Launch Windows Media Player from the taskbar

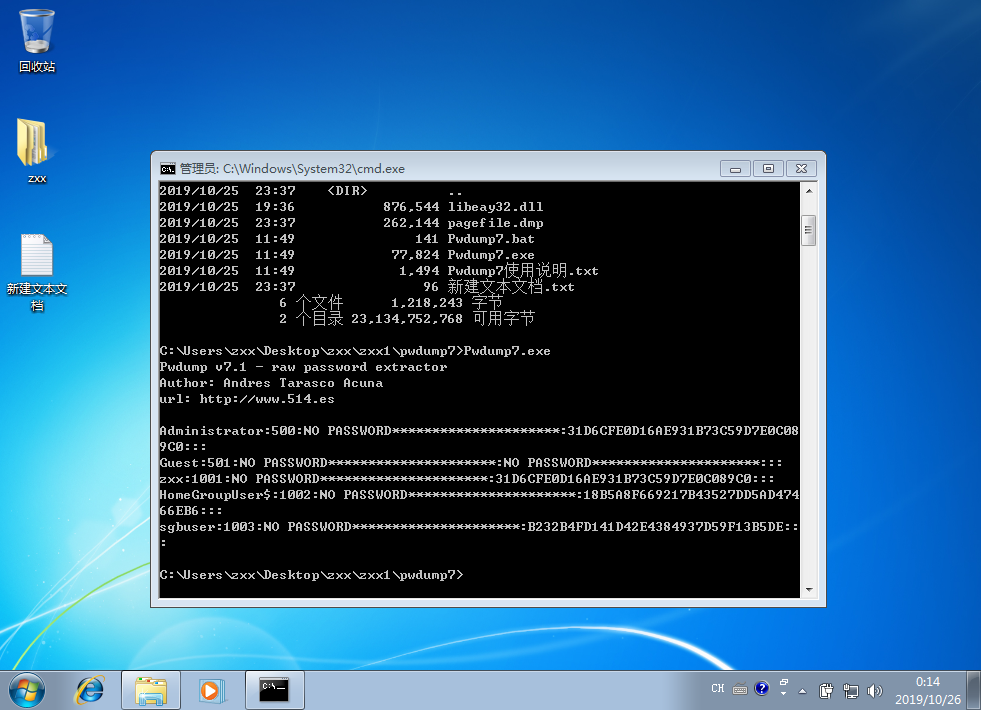(212, 690)
